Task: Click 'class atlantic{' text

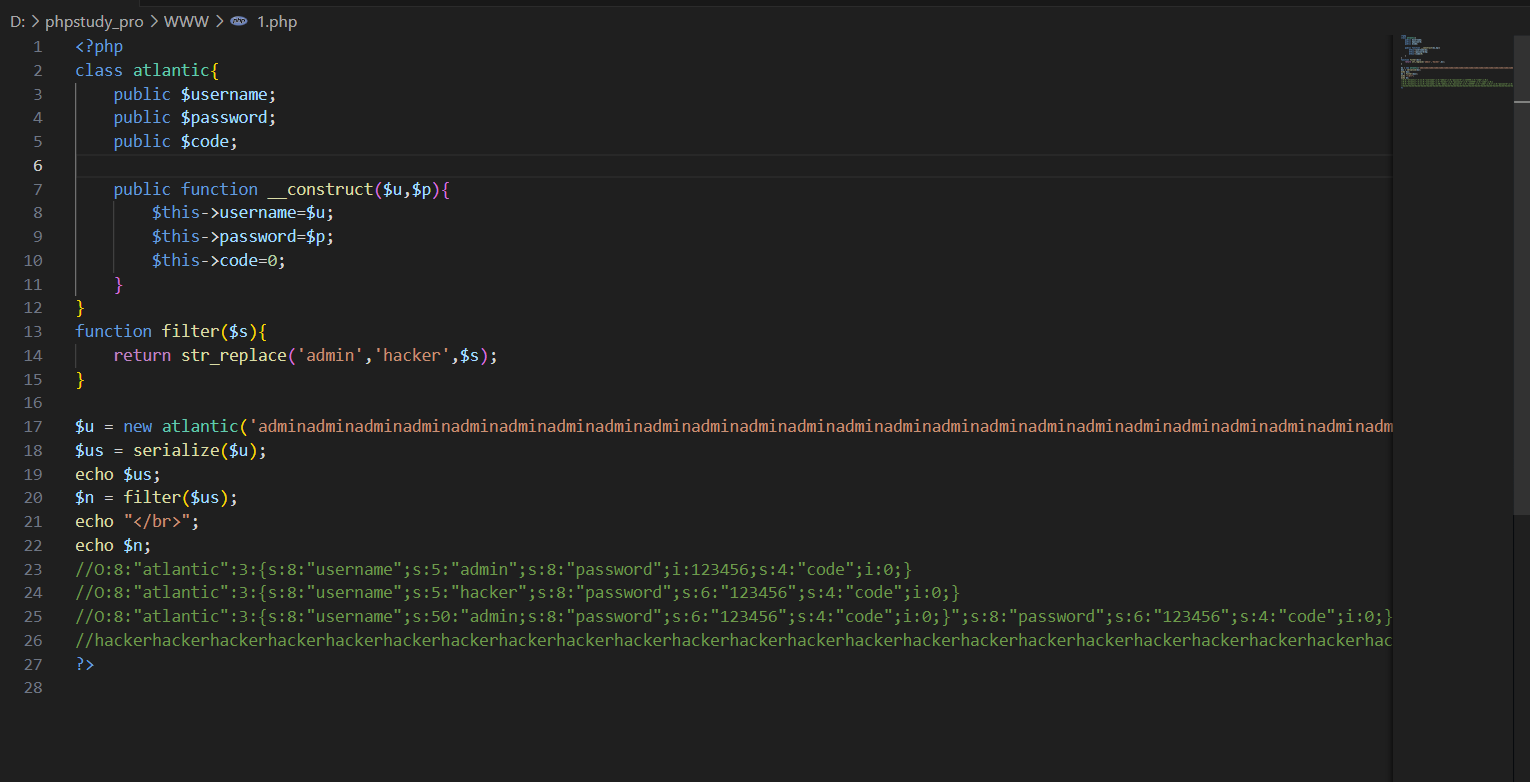Action: [146, 70]
